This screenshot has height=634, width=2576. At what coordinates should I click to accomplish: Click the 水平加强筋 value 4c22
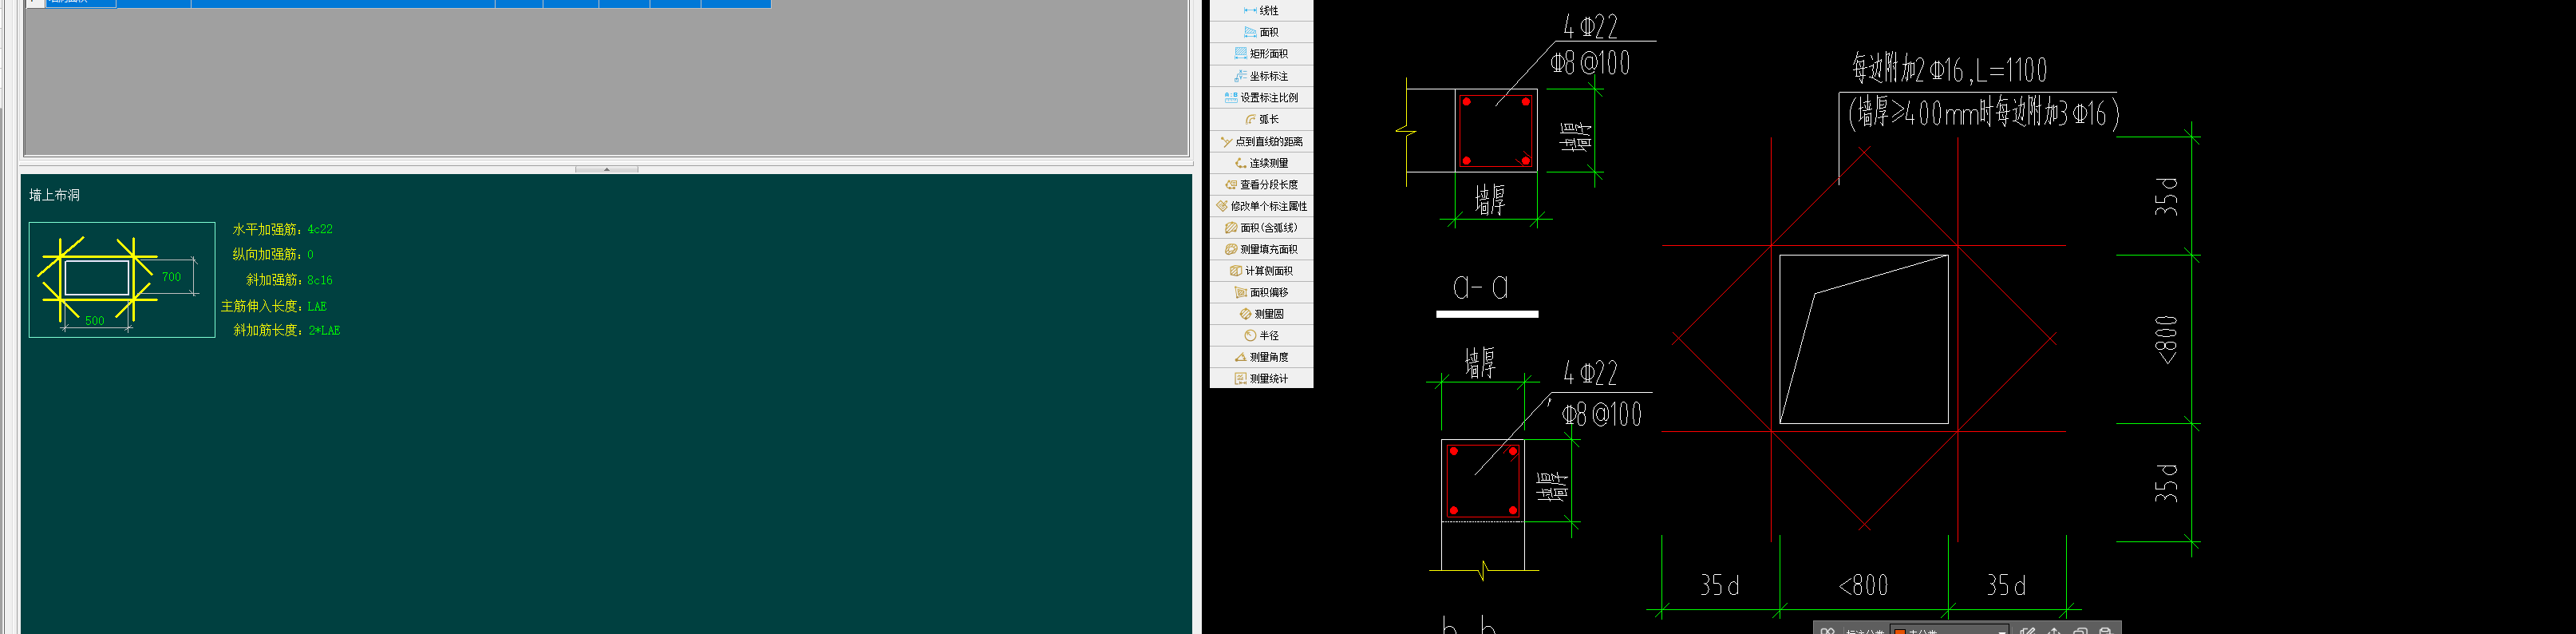(320, 229)
